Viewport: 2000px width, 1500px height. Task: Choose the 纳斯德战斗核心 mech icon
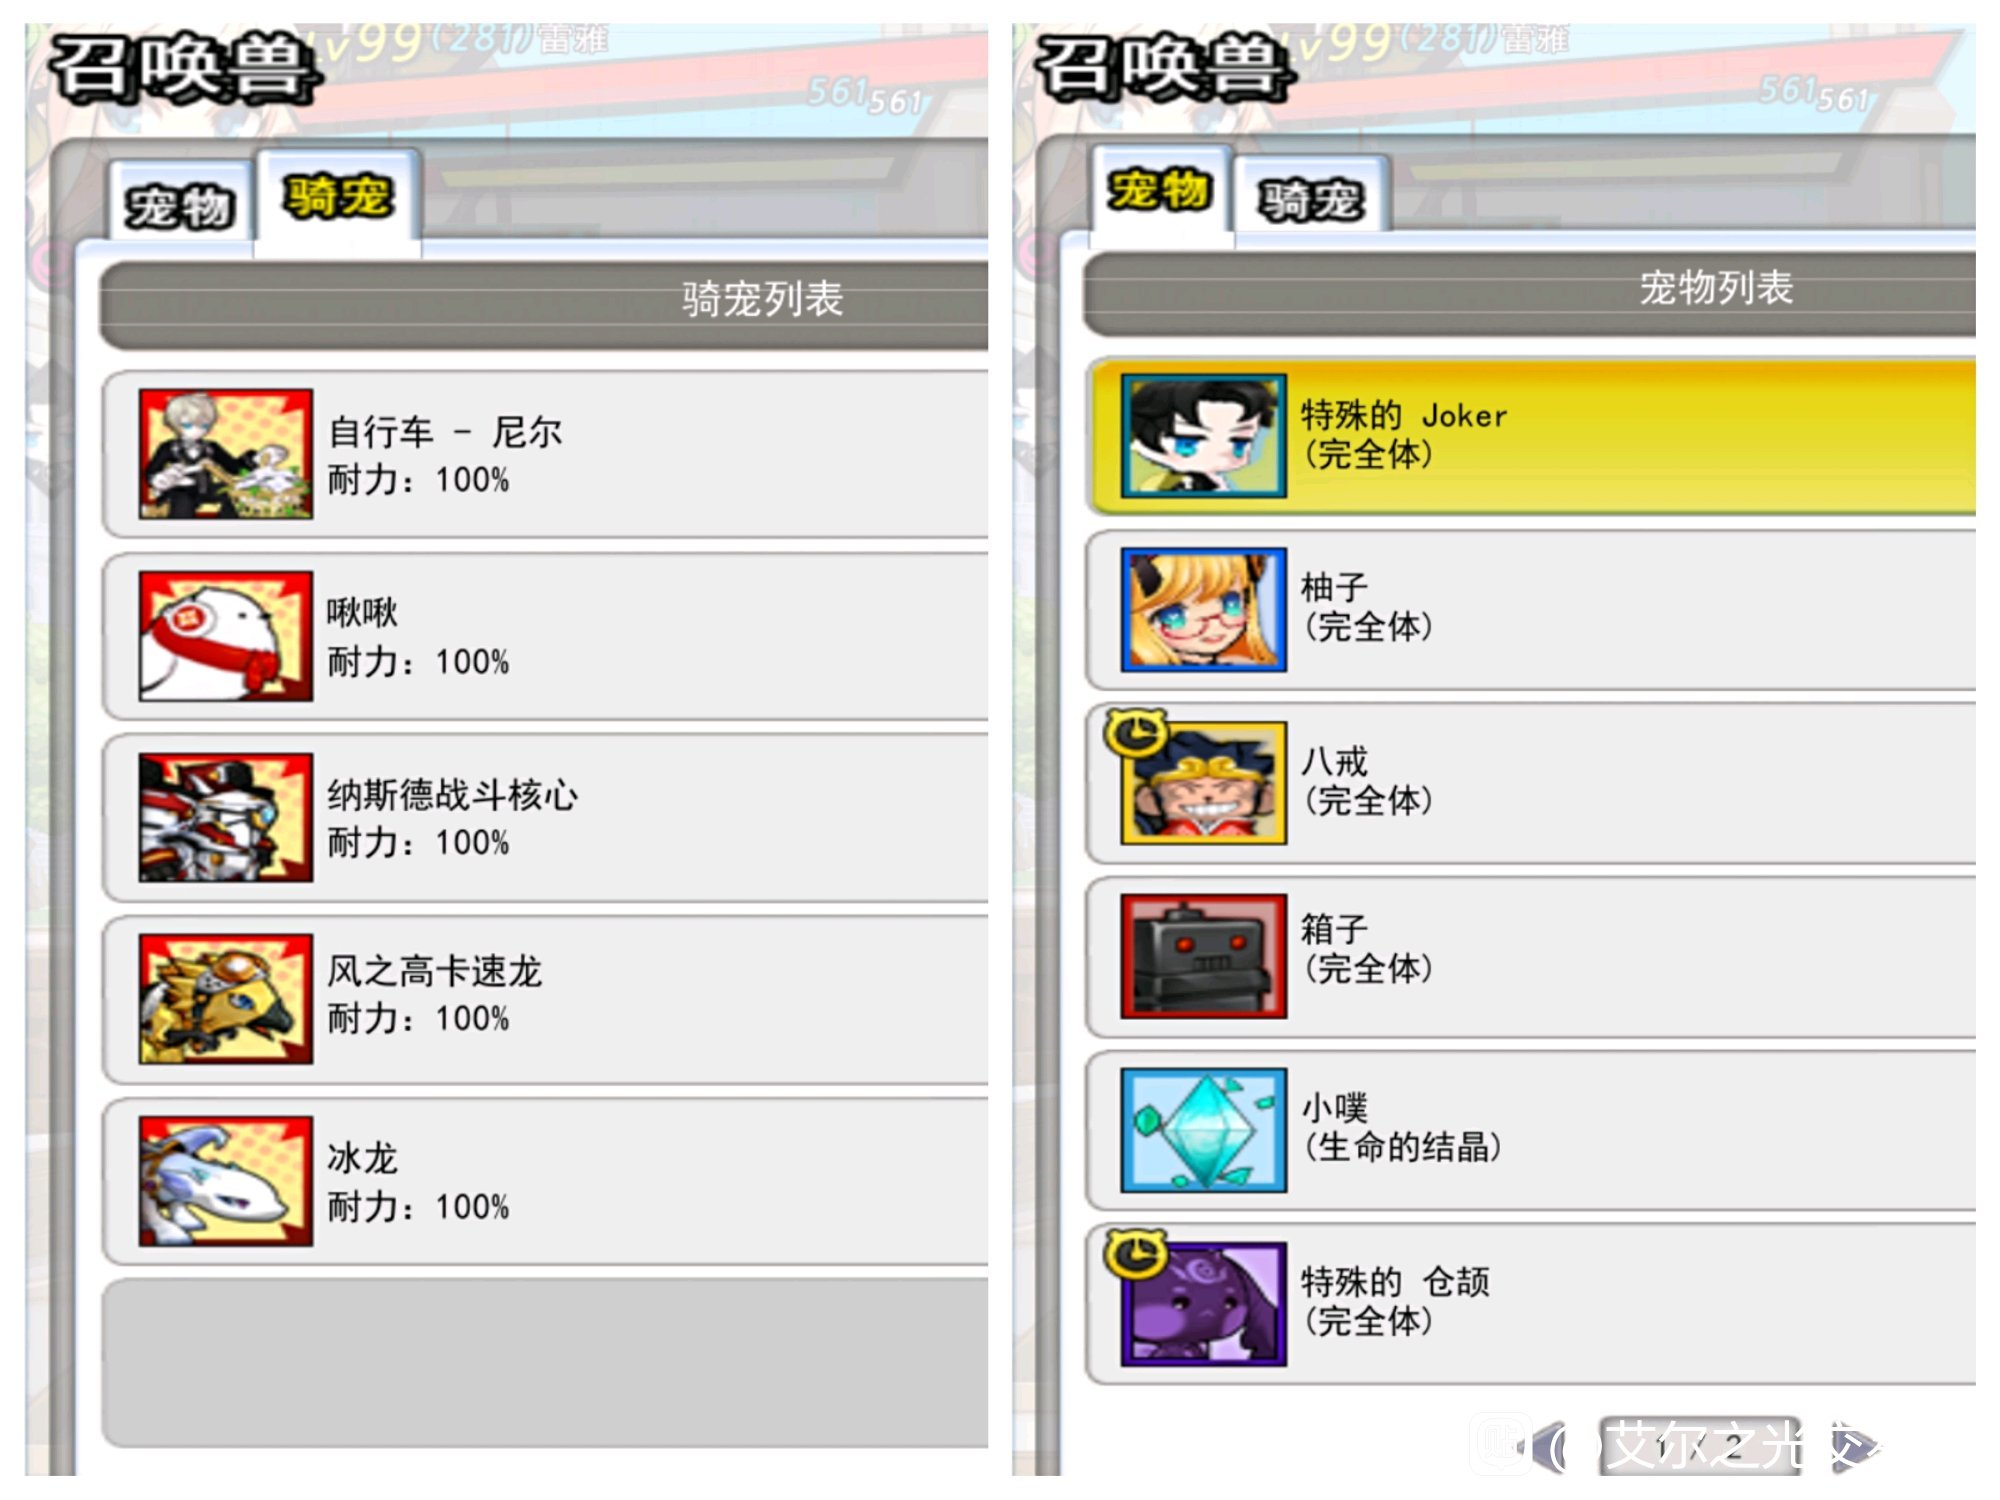click(226, 818)
